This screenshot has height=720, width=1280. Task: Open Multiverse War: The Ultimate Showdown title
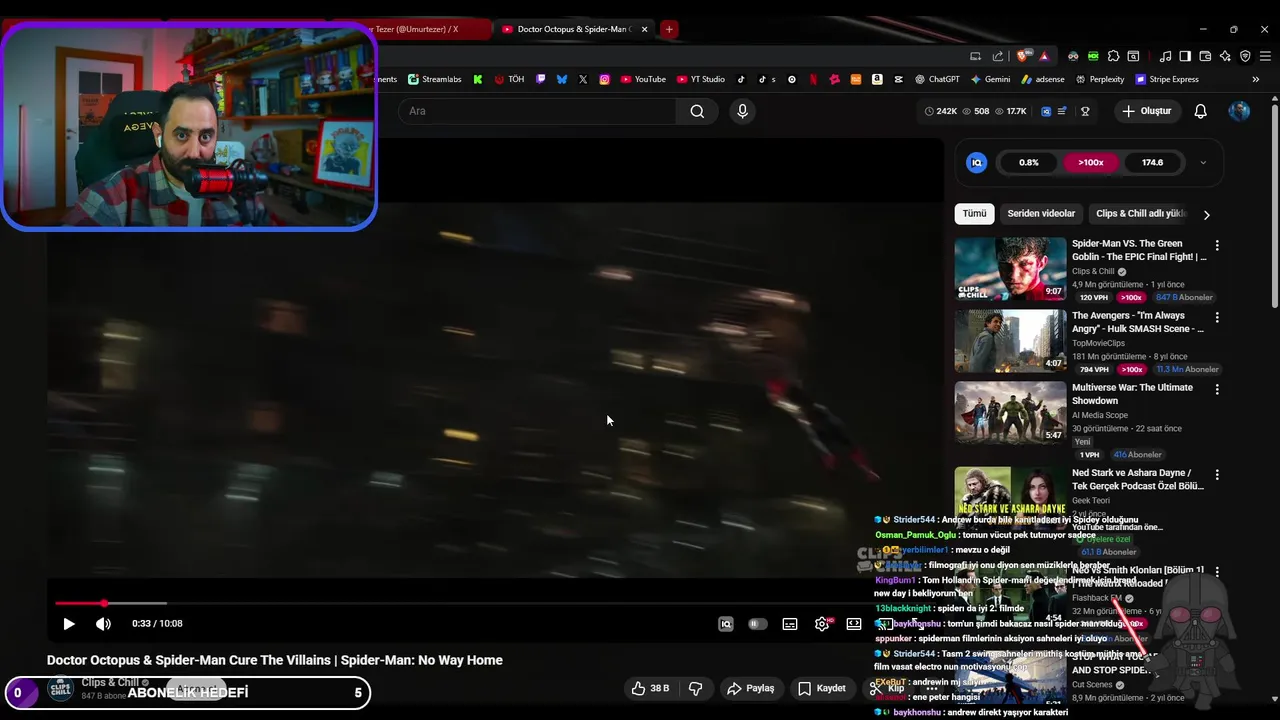click(1132, 394)
